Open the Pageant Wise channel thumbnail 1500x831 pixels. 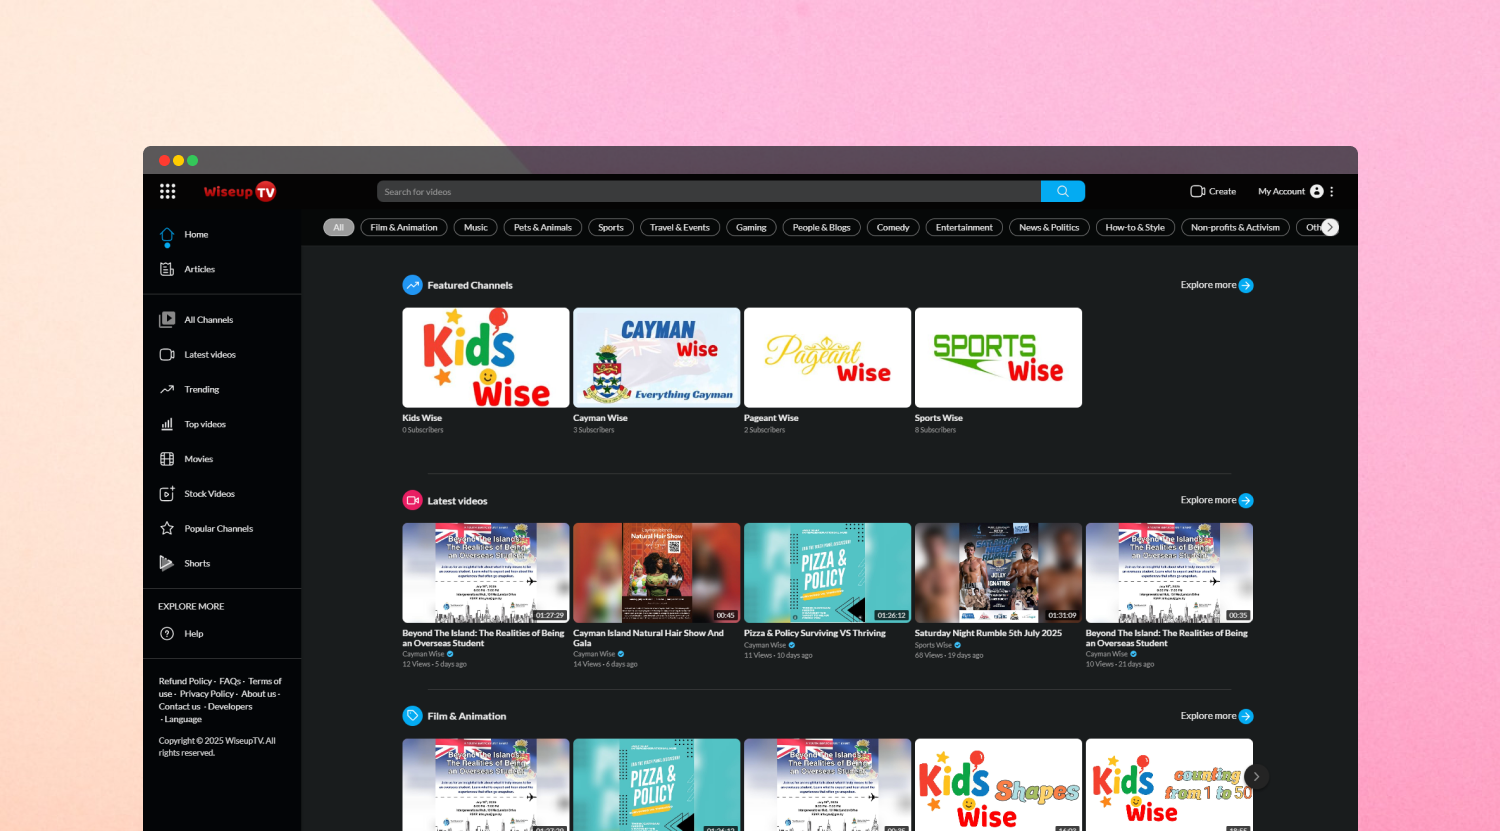point(828,357)
